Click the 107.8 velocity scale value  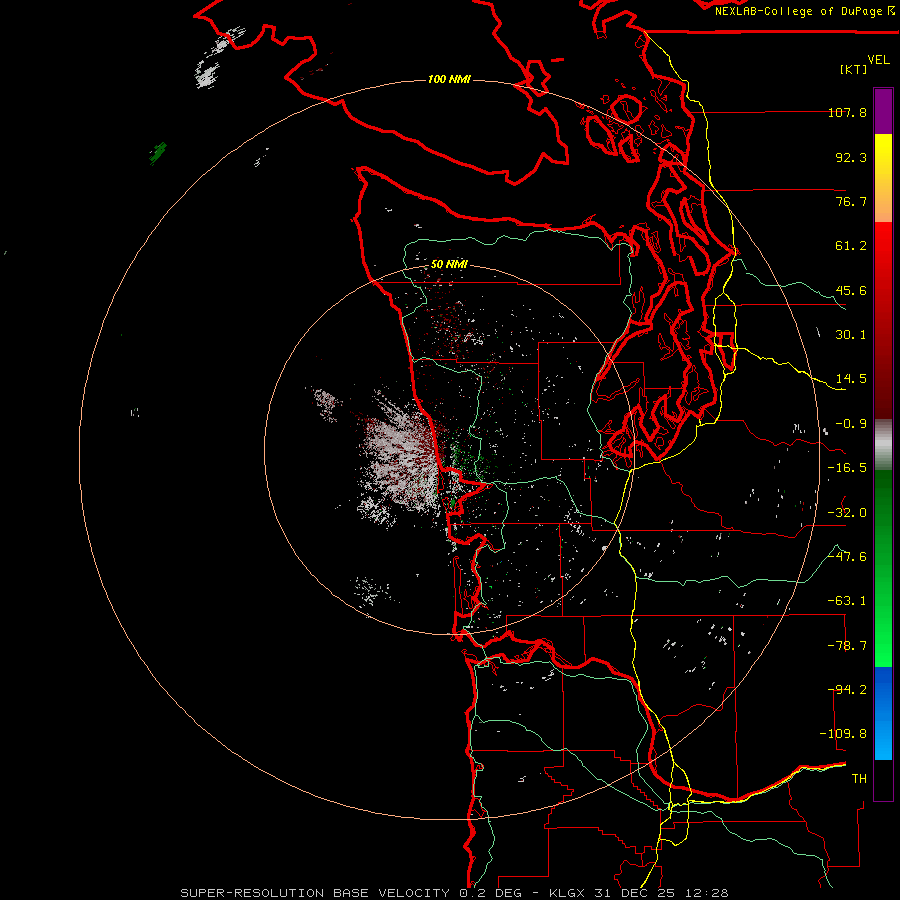pyautogui.click(x=847, y=112)
